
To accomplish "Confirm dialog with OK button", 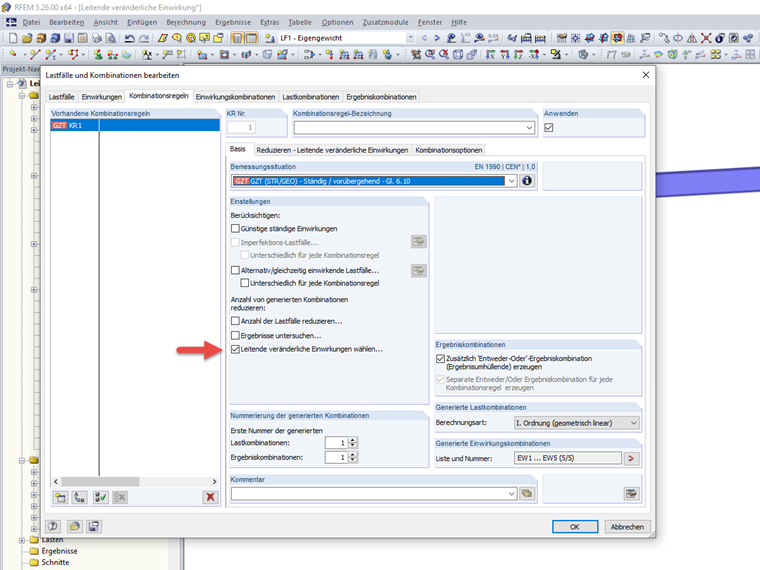I will click(575, 527).
